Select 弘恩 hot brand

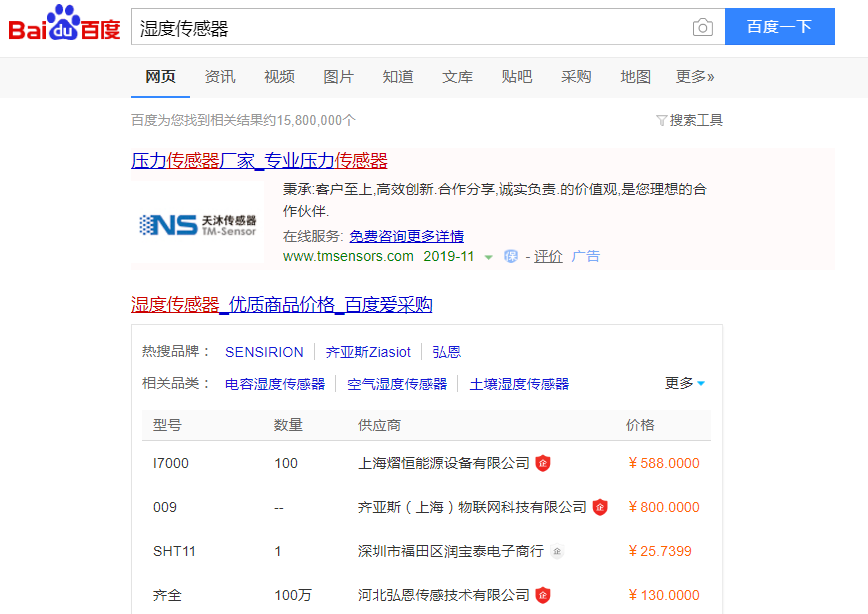[447, 352]
